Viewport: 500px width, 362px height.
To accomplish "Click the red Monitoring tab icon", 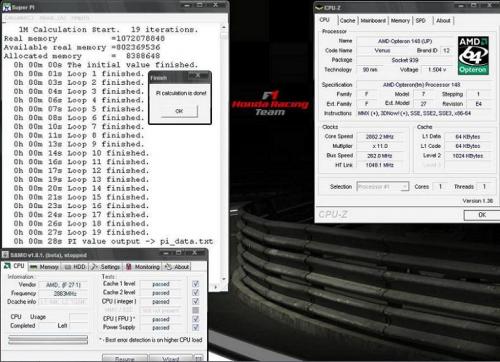I will pos(129,267).
